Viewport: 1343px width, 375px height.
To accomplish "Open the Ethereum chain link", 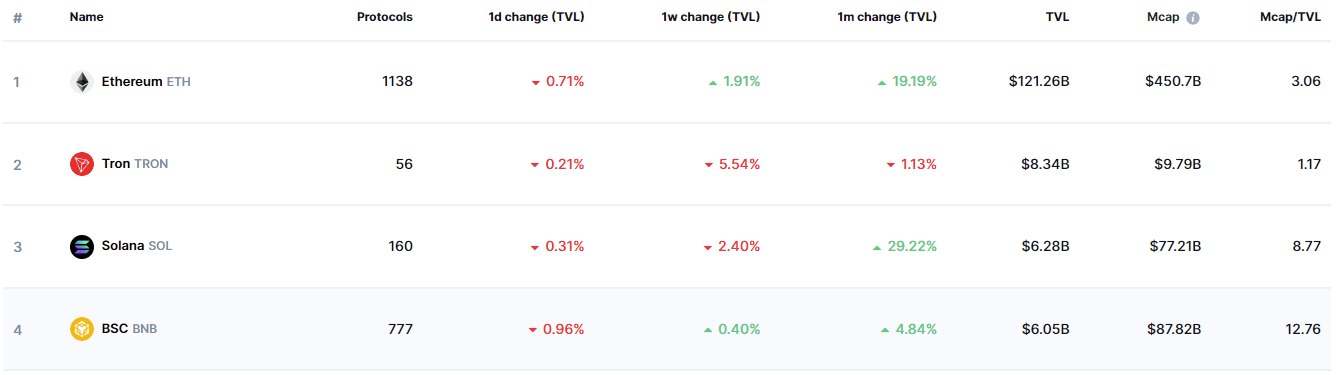I will click(132, 82).
